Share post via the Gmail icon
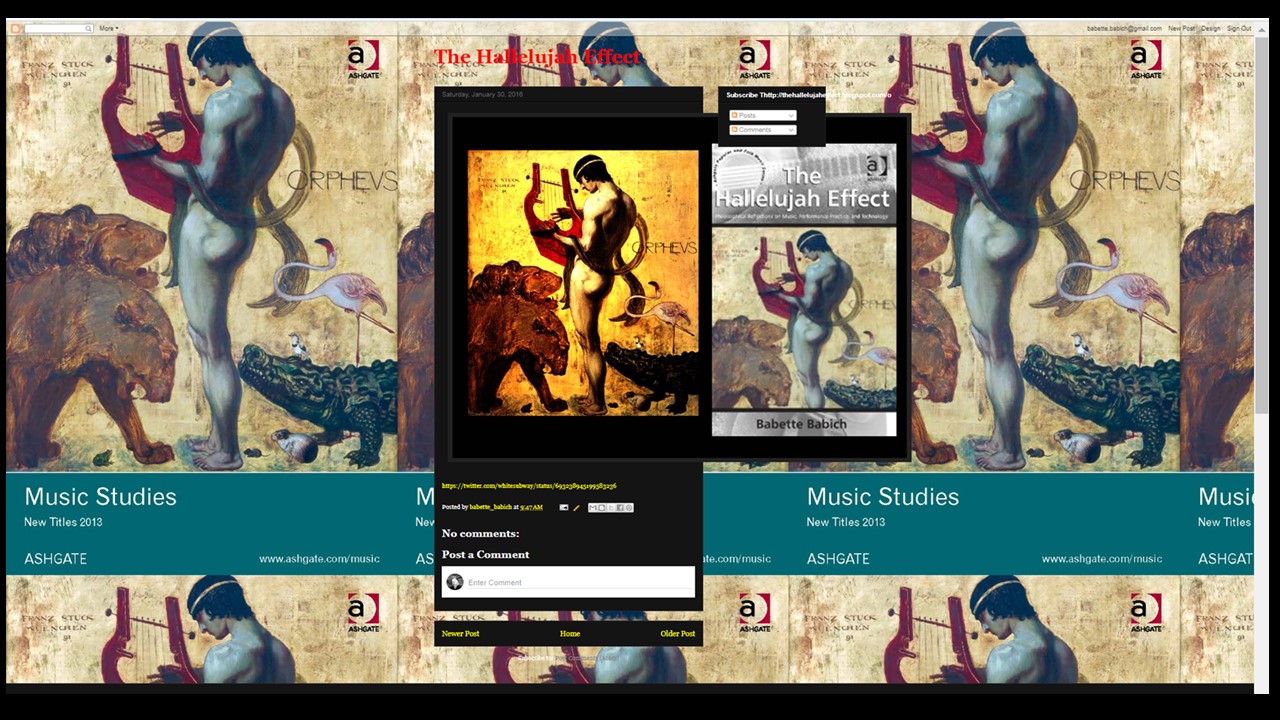This screenshot has height=720, width=1280. coord(593,508)
